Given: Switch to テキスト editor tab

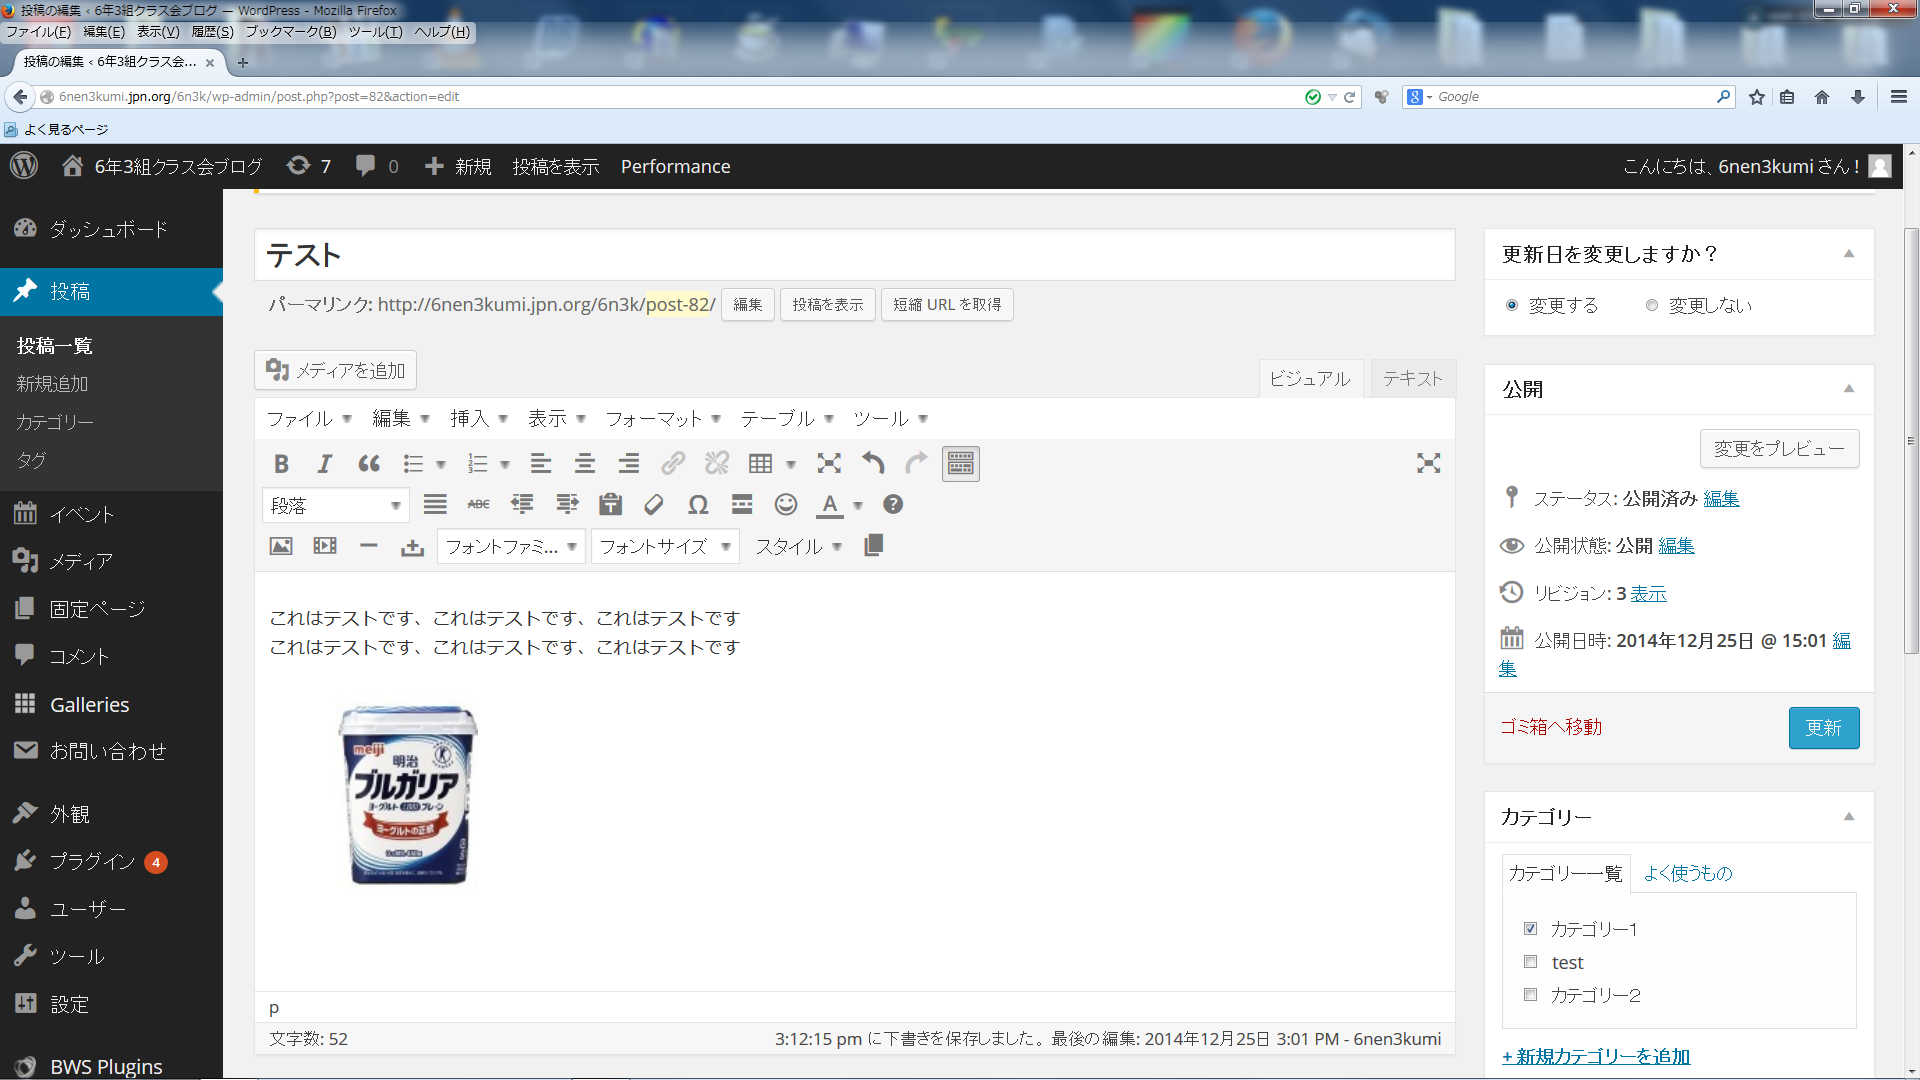Looking at the screenshot, I should click(1412, 378).
